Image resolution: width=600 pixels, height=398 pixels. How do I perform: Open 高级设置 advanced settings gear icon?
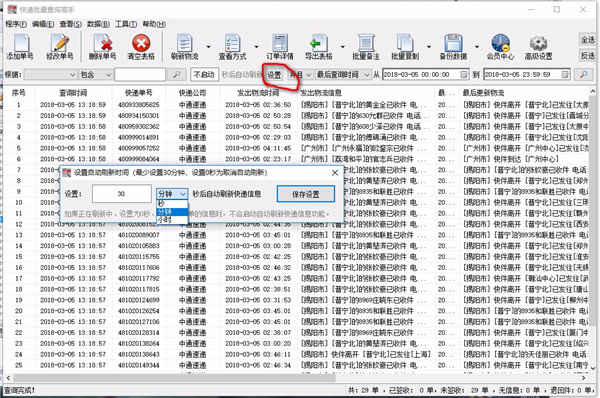tap(538, 46)
